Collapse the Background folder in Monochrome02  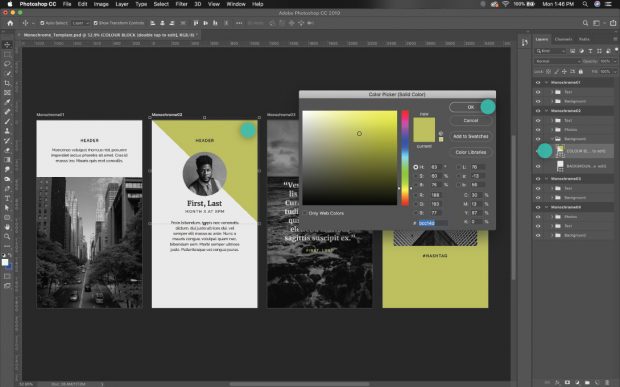(x=552, y=139)
